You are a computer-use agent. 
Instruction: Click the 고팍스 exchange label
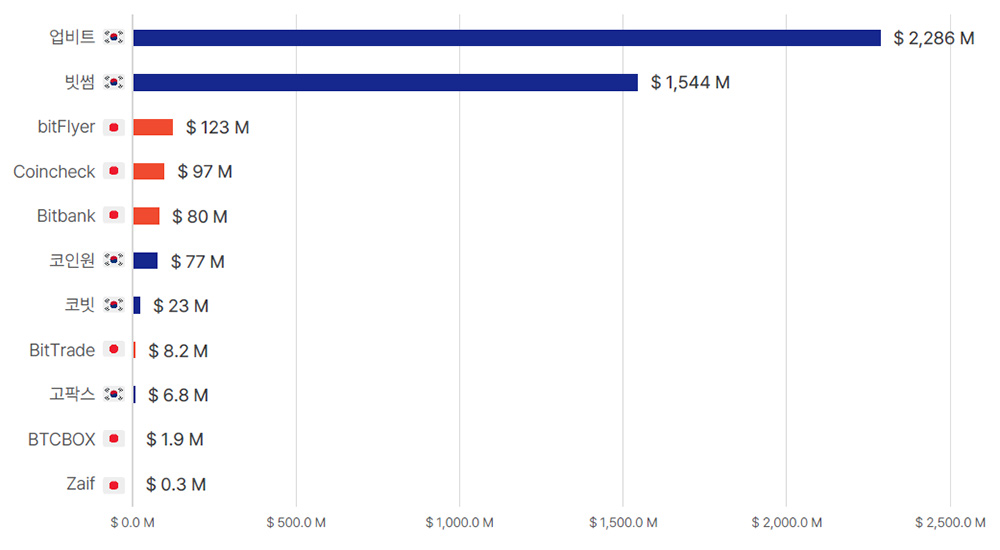(x=72, y=394)
